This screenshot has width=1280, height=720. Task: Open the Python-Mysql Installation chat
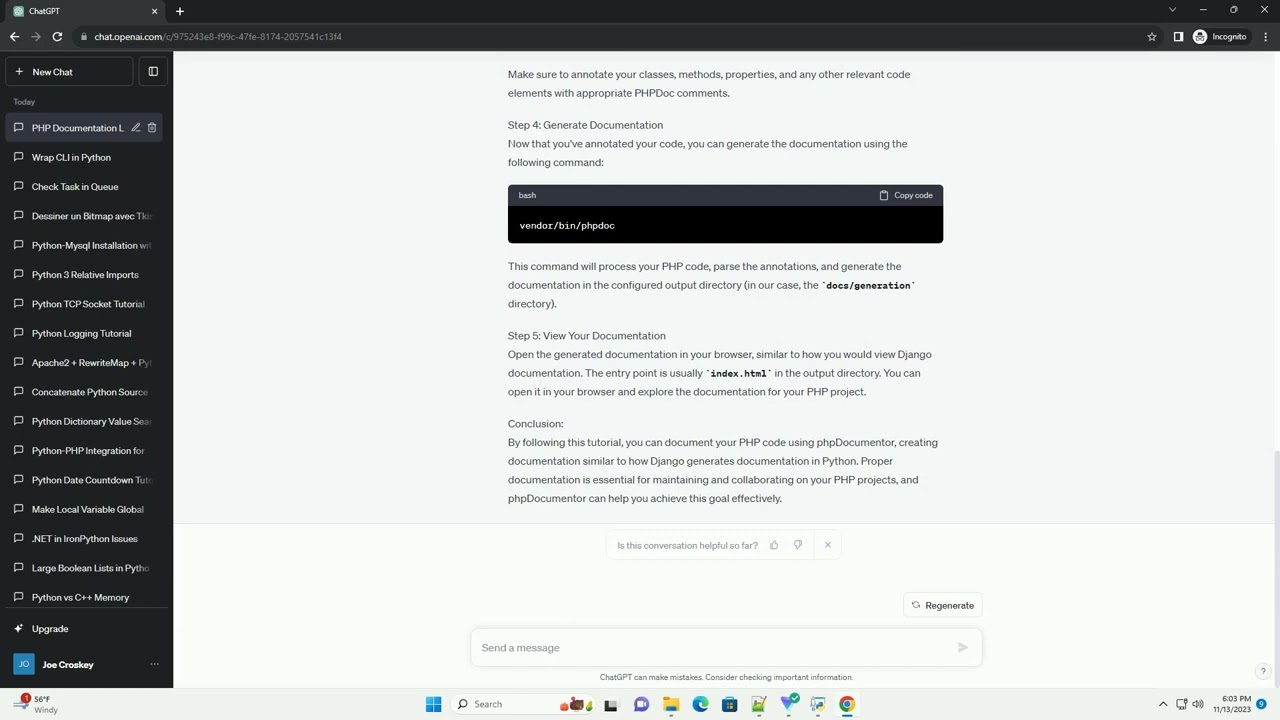[x=84, y=245]
